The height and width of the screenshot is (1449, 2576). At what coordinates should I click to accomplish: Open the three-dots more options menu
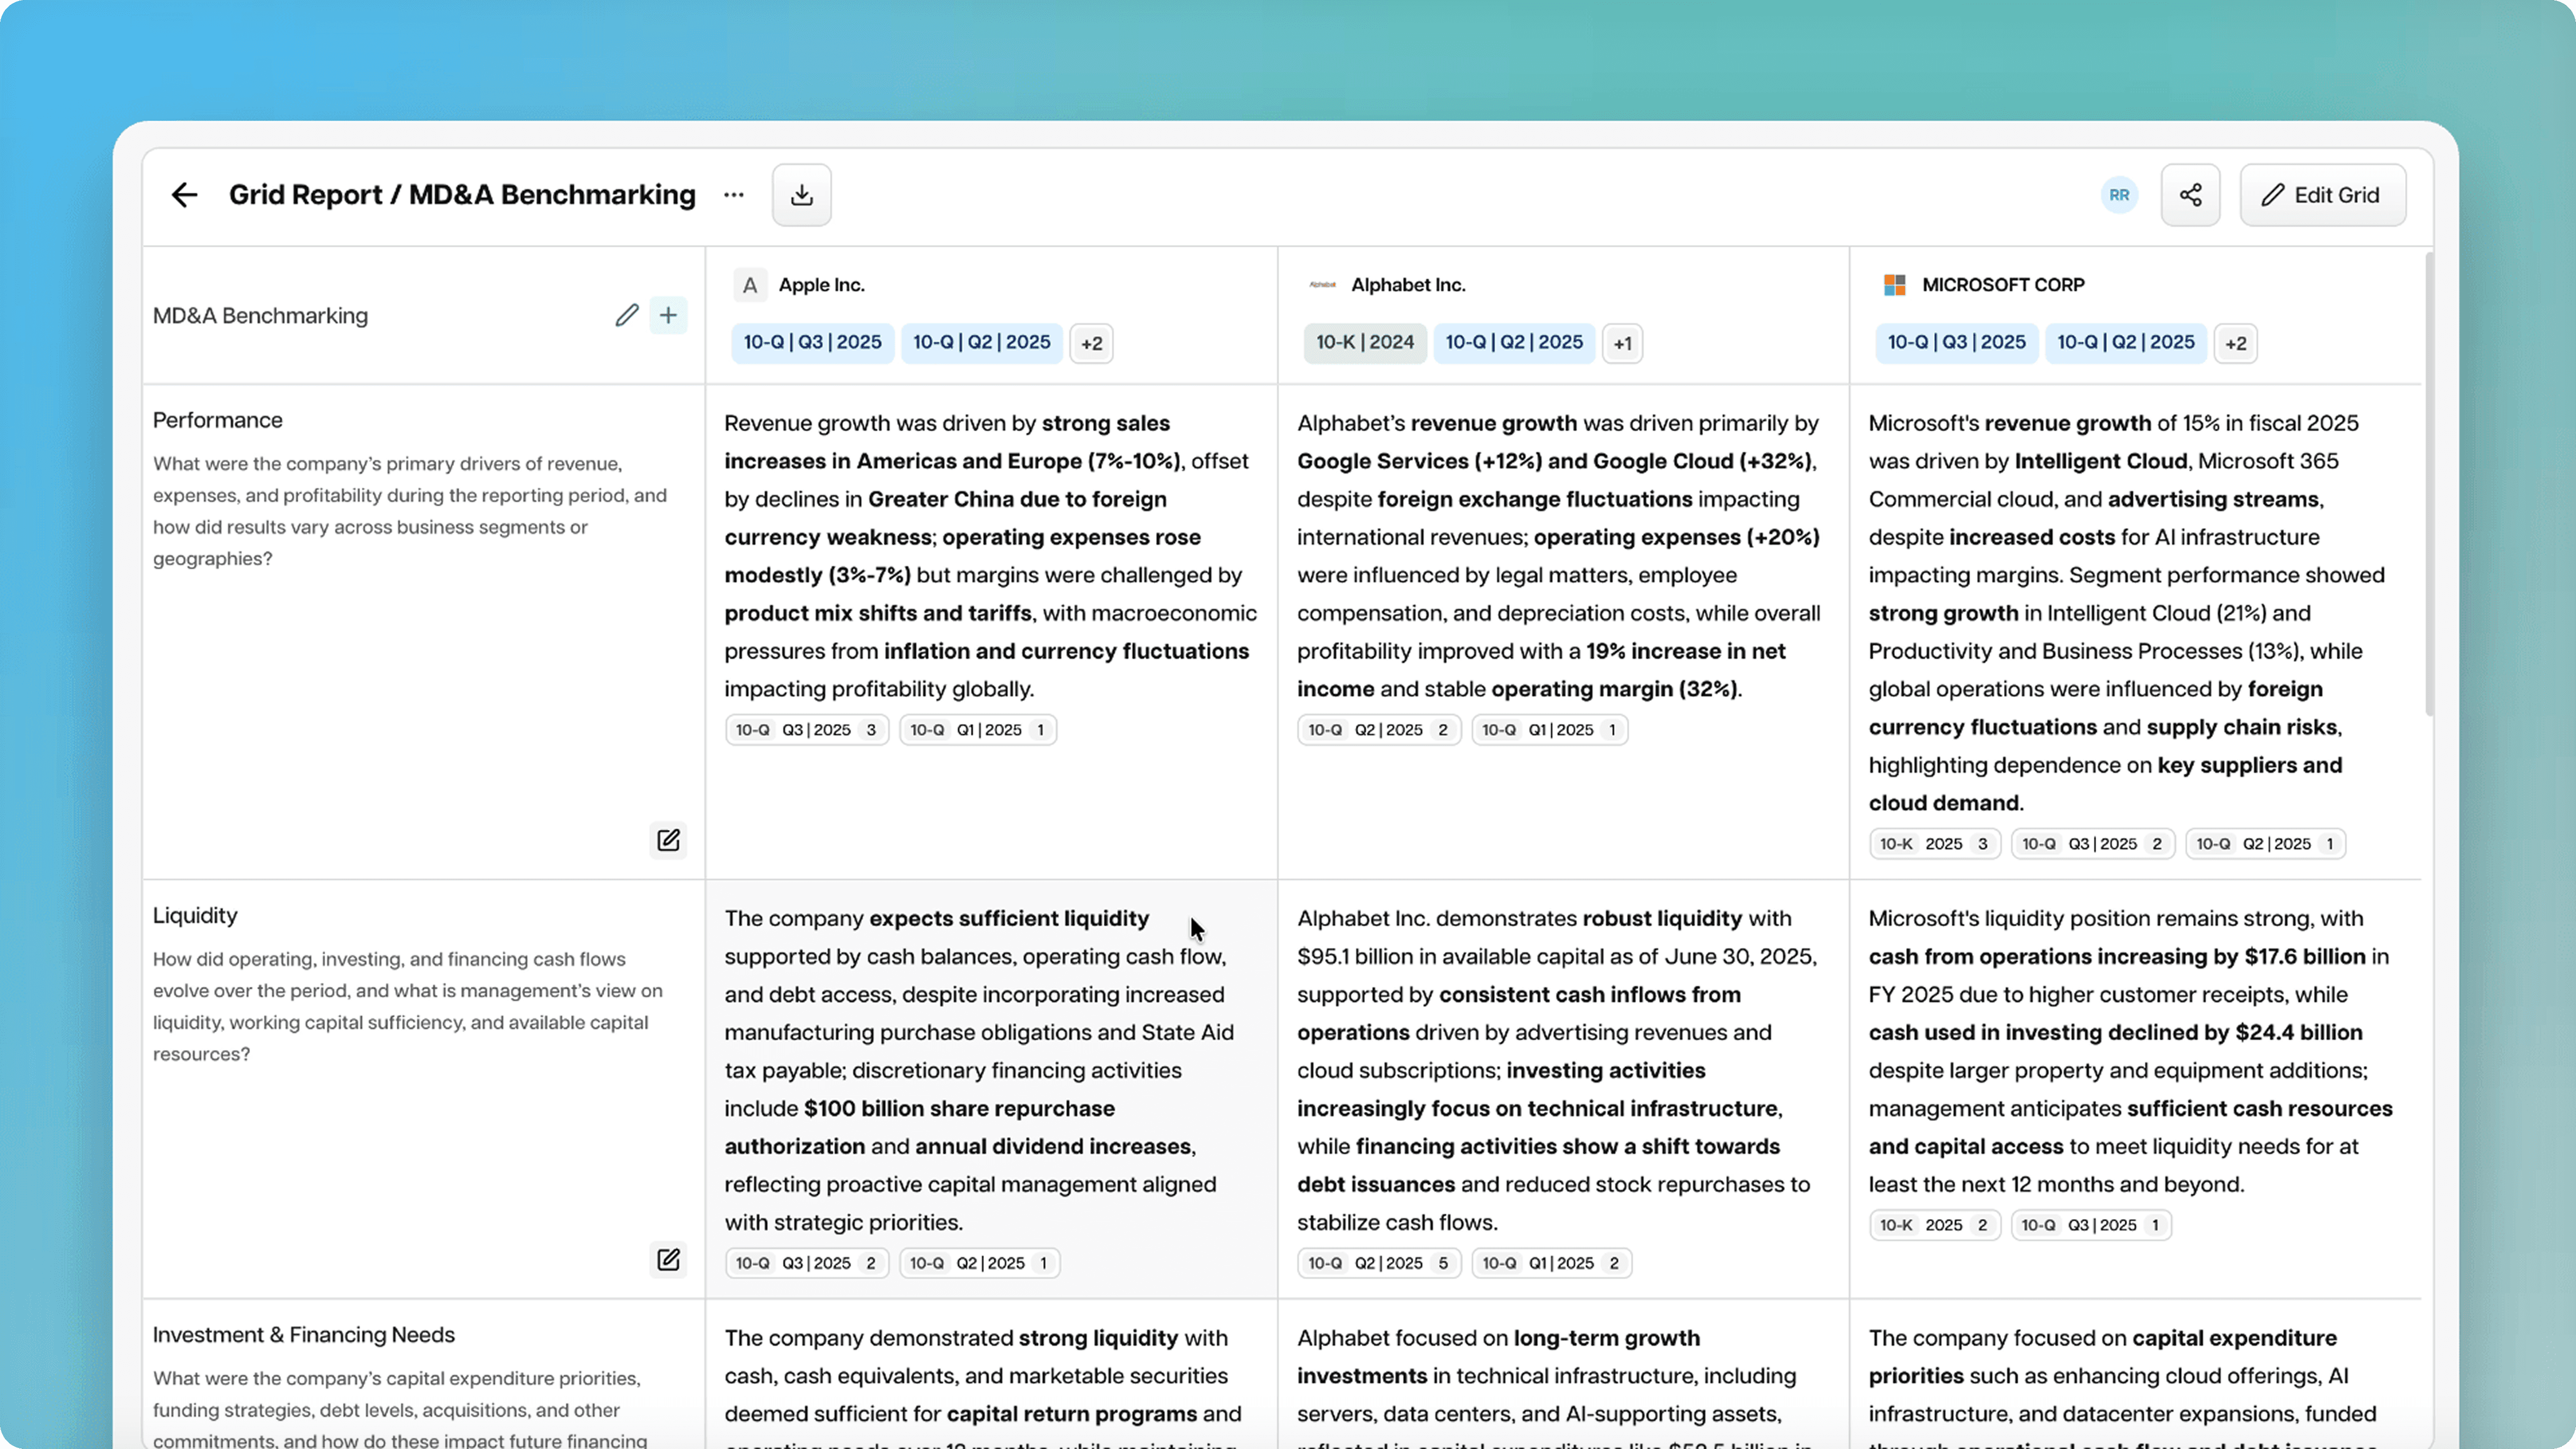pyautogui.click(x=733, y=195)
